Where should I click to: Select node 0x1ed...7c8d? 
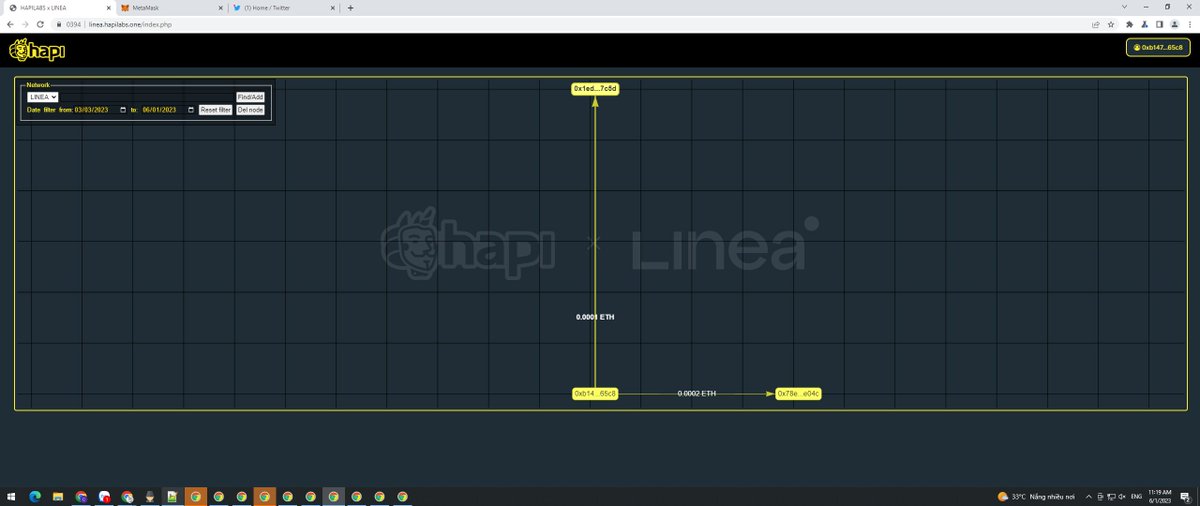595,89
